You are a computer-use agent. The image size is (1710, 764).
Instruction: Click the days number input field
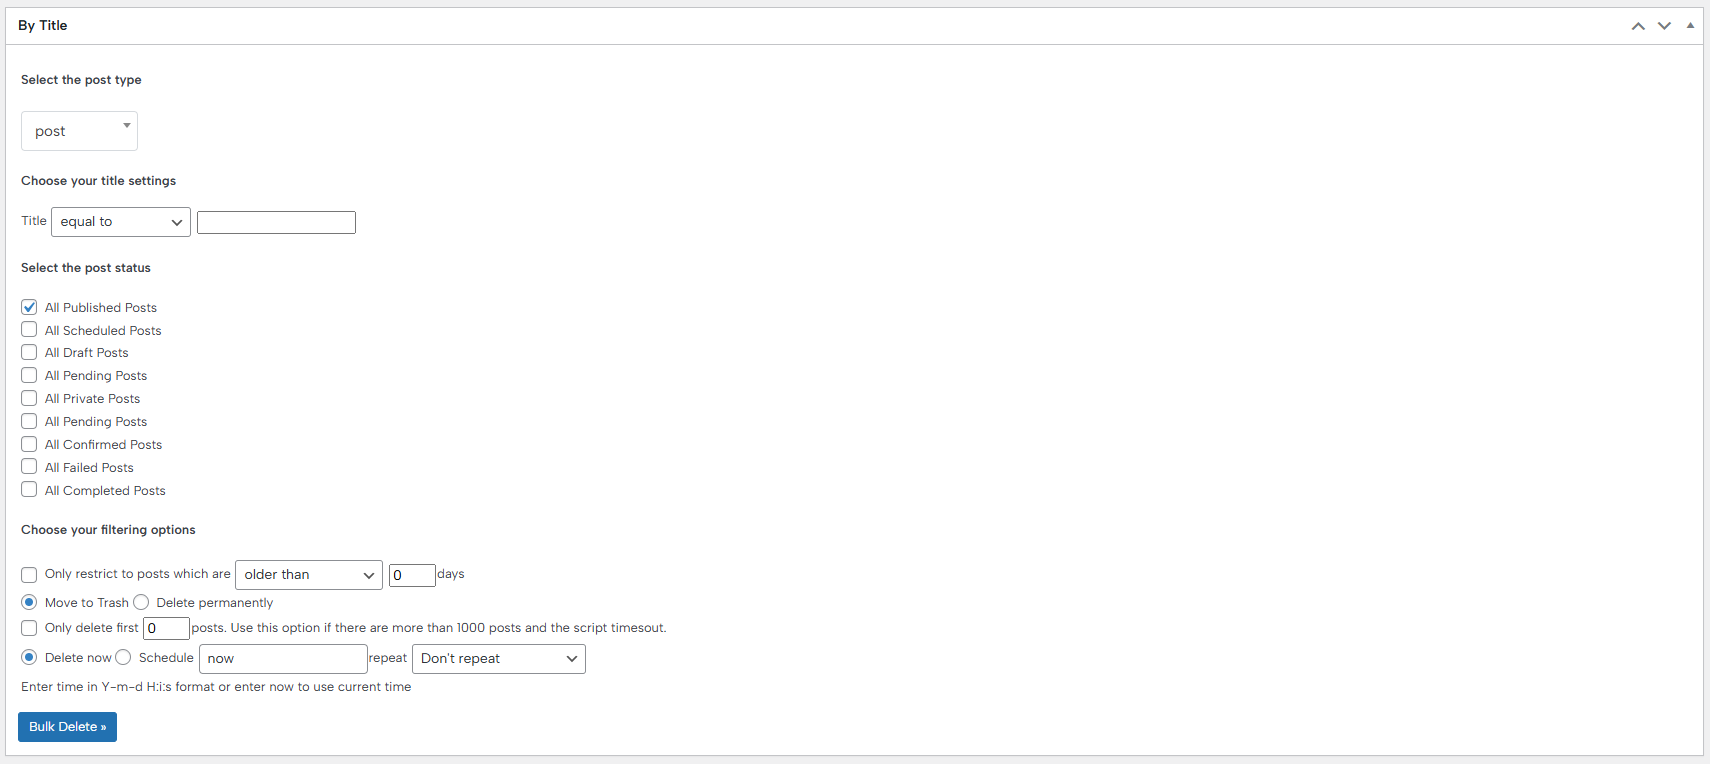411,575
